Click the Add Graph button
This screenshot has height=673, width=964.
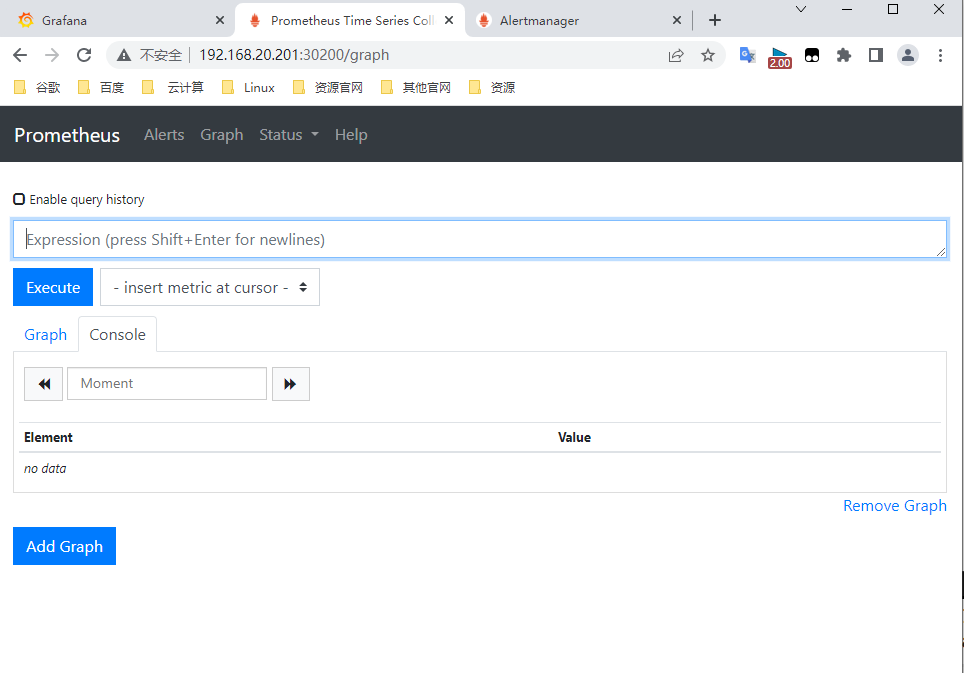(64, 546)
